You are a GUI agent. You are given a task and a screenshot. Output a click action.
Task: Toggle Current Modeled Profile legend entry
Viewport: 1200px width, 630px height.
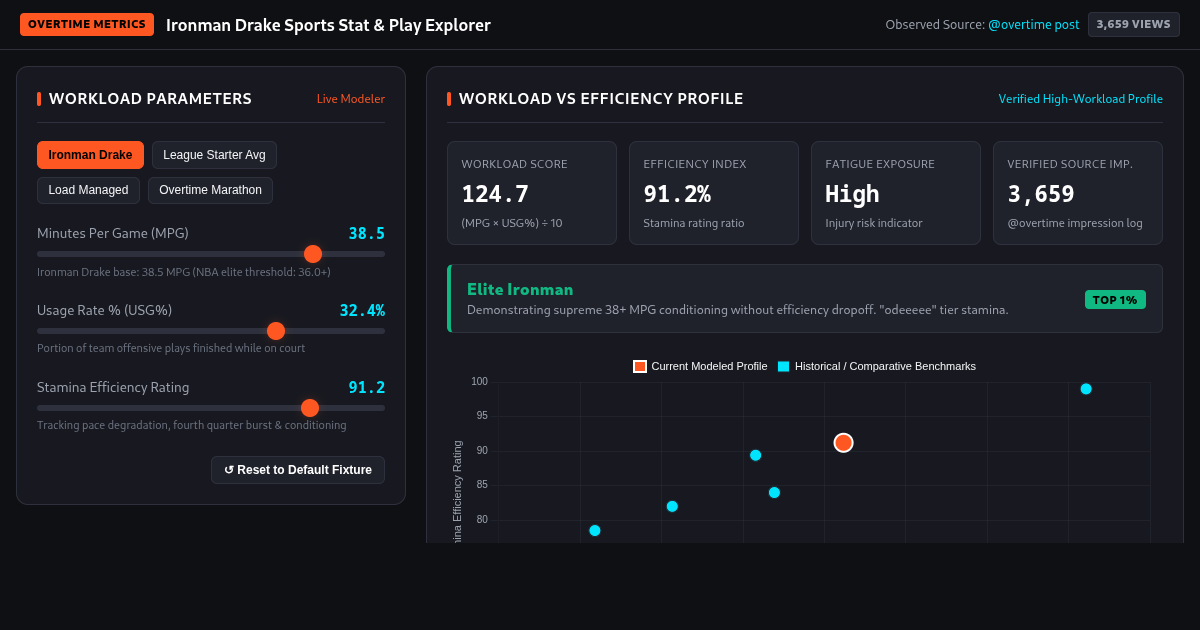click(x=700, y=366)
